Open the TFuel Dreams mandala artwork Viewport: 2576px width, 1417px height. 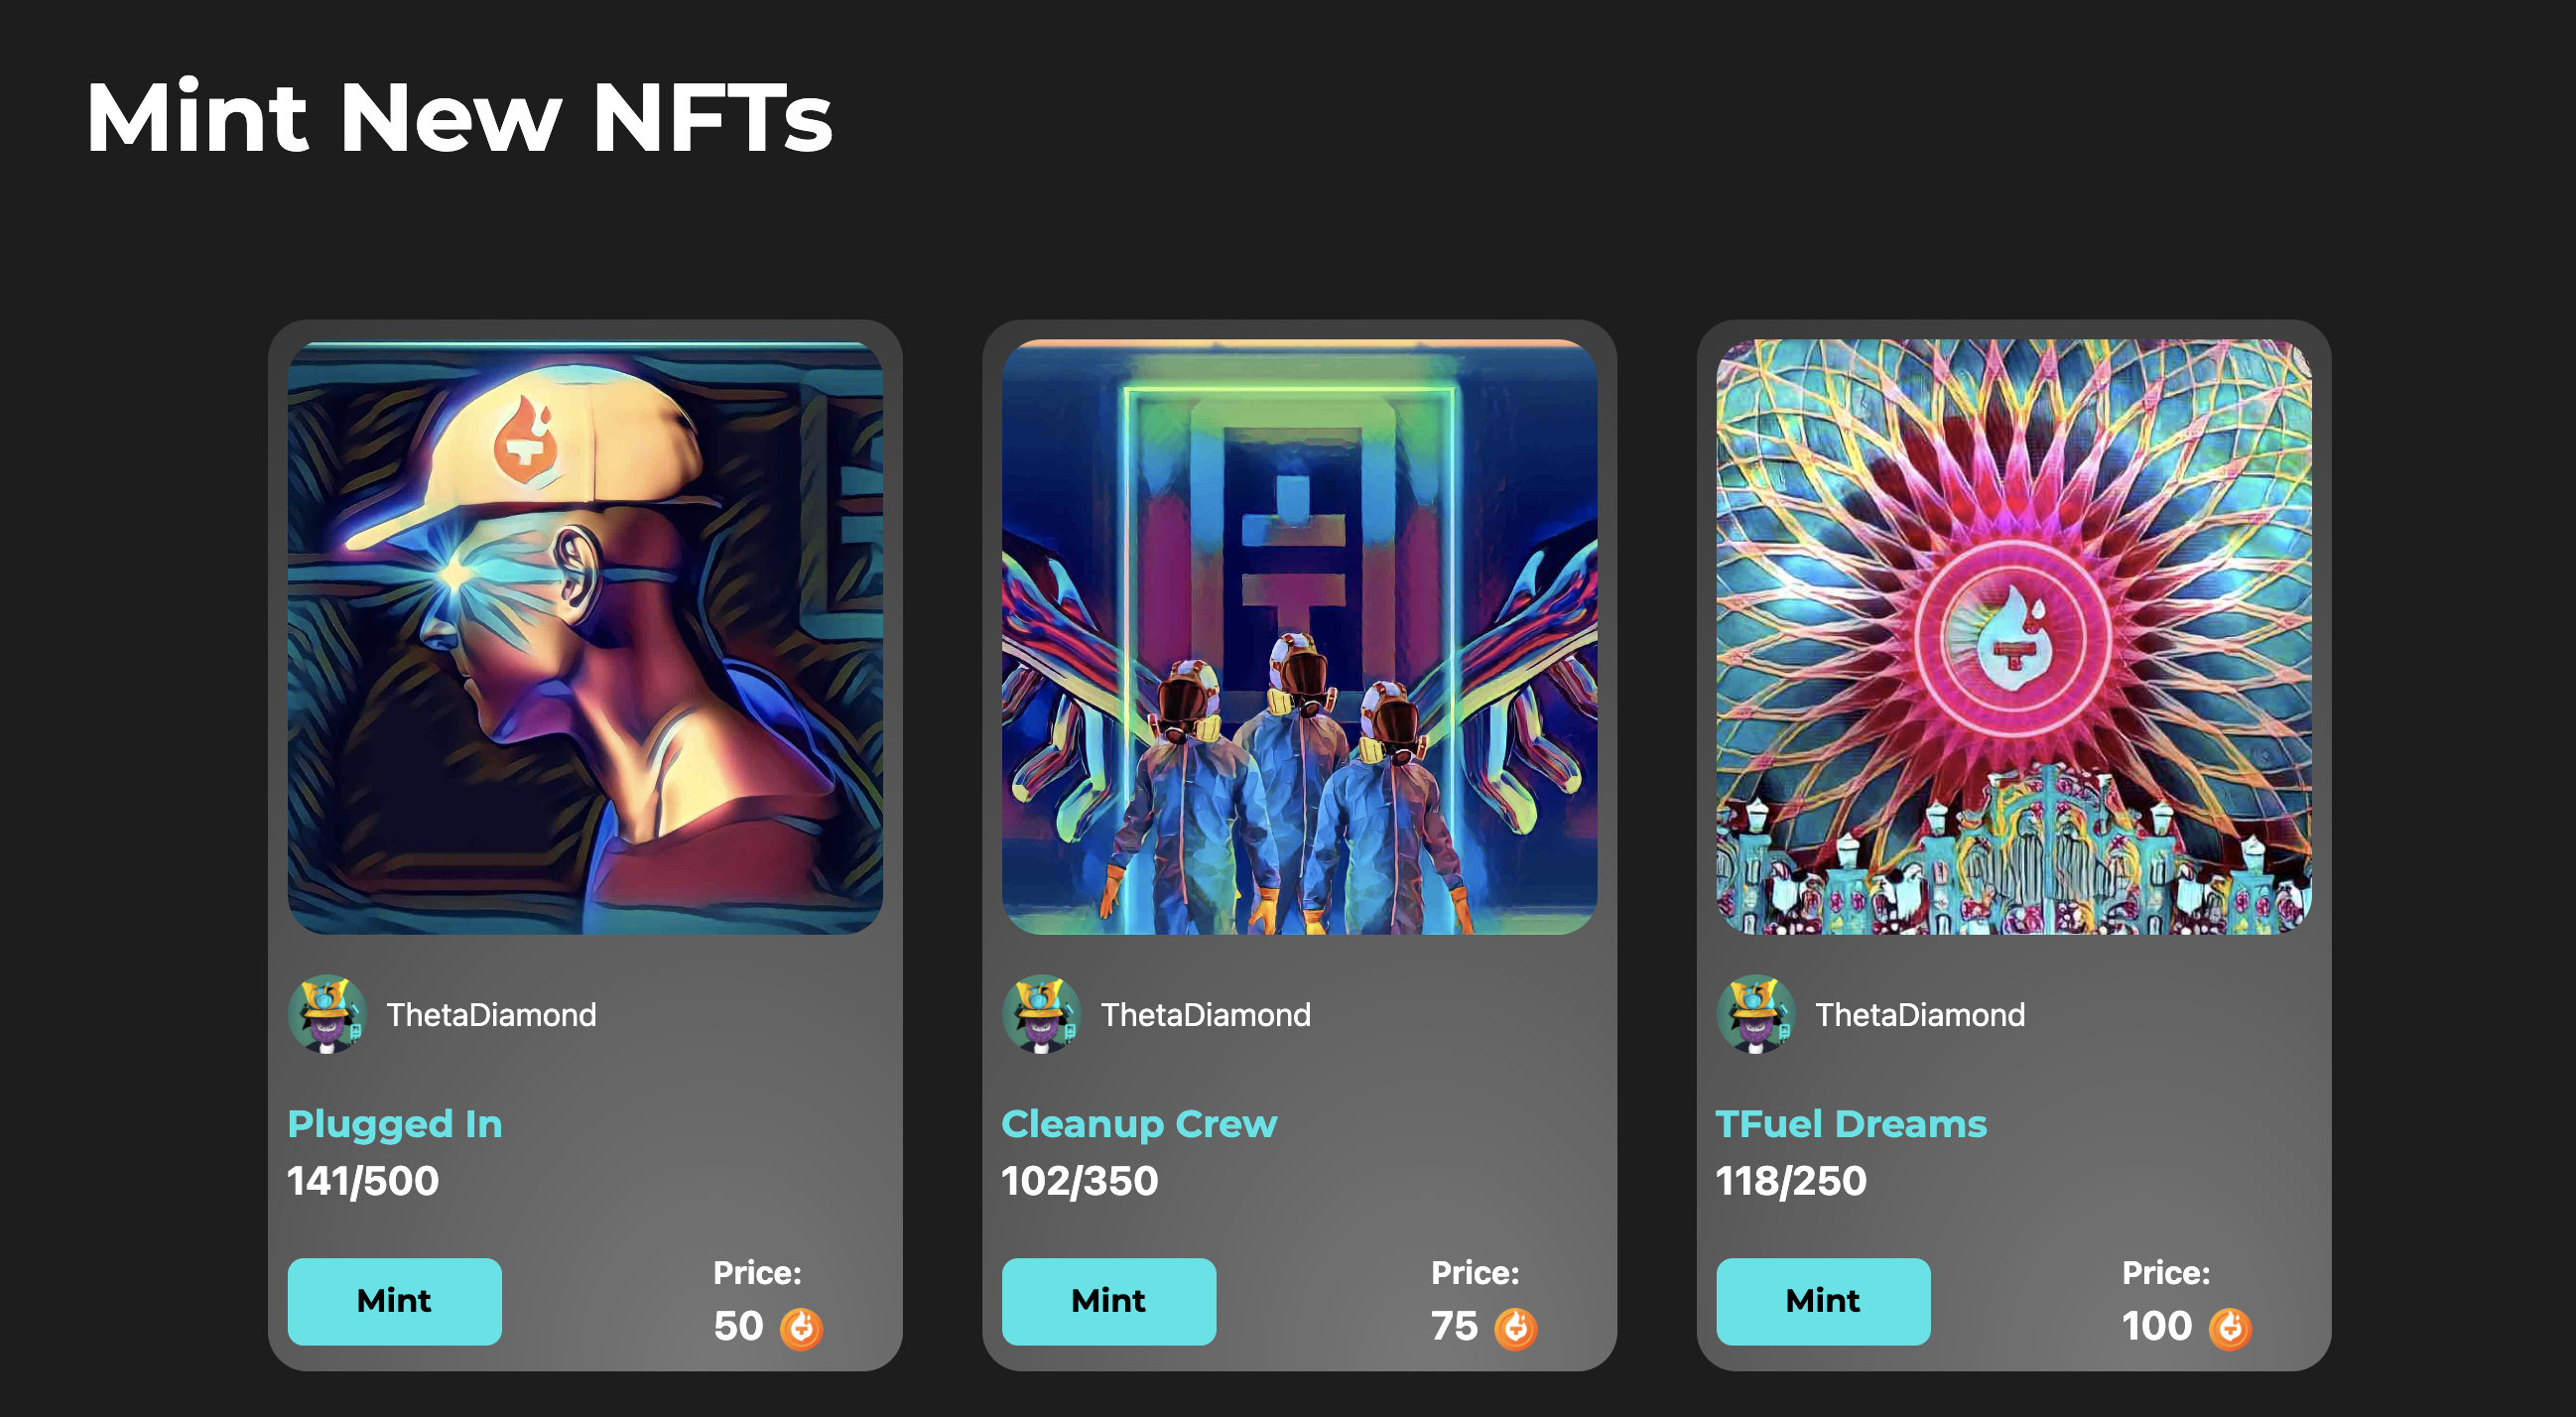point(2014,637)
